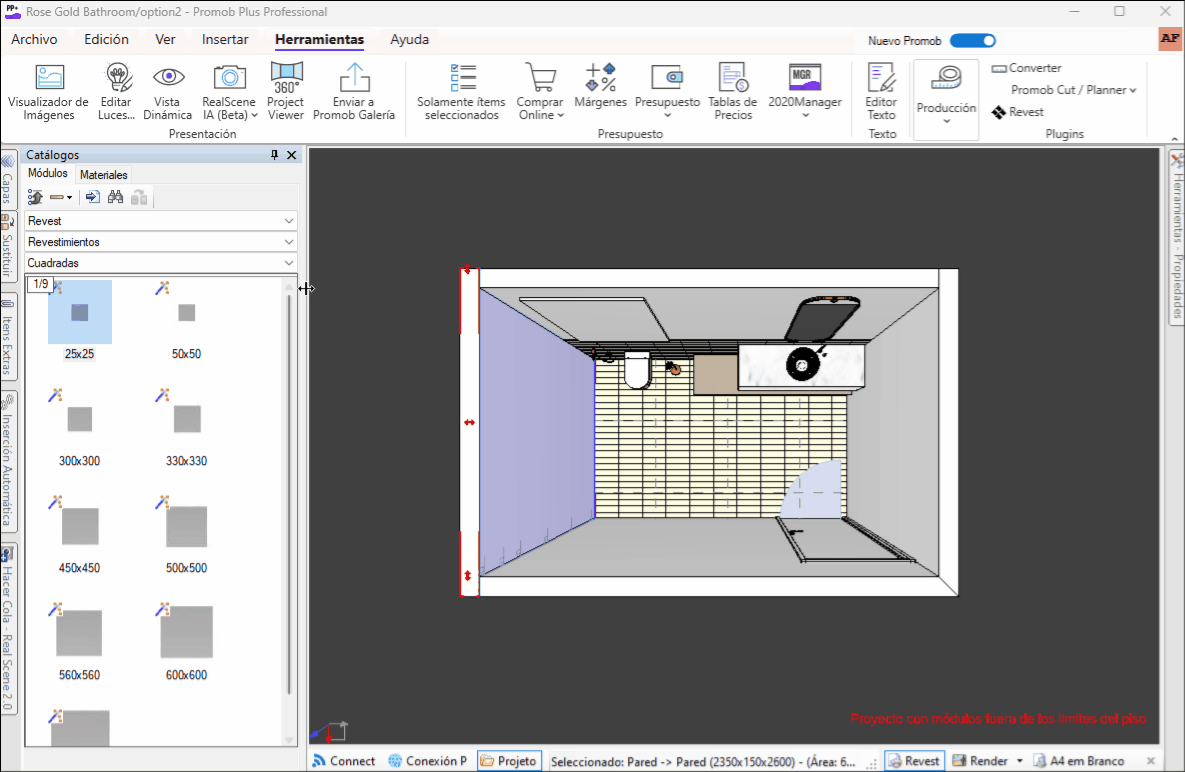Click the user avatar AF icon
Screen dimensions: 1185x772
coord(1170,39)
